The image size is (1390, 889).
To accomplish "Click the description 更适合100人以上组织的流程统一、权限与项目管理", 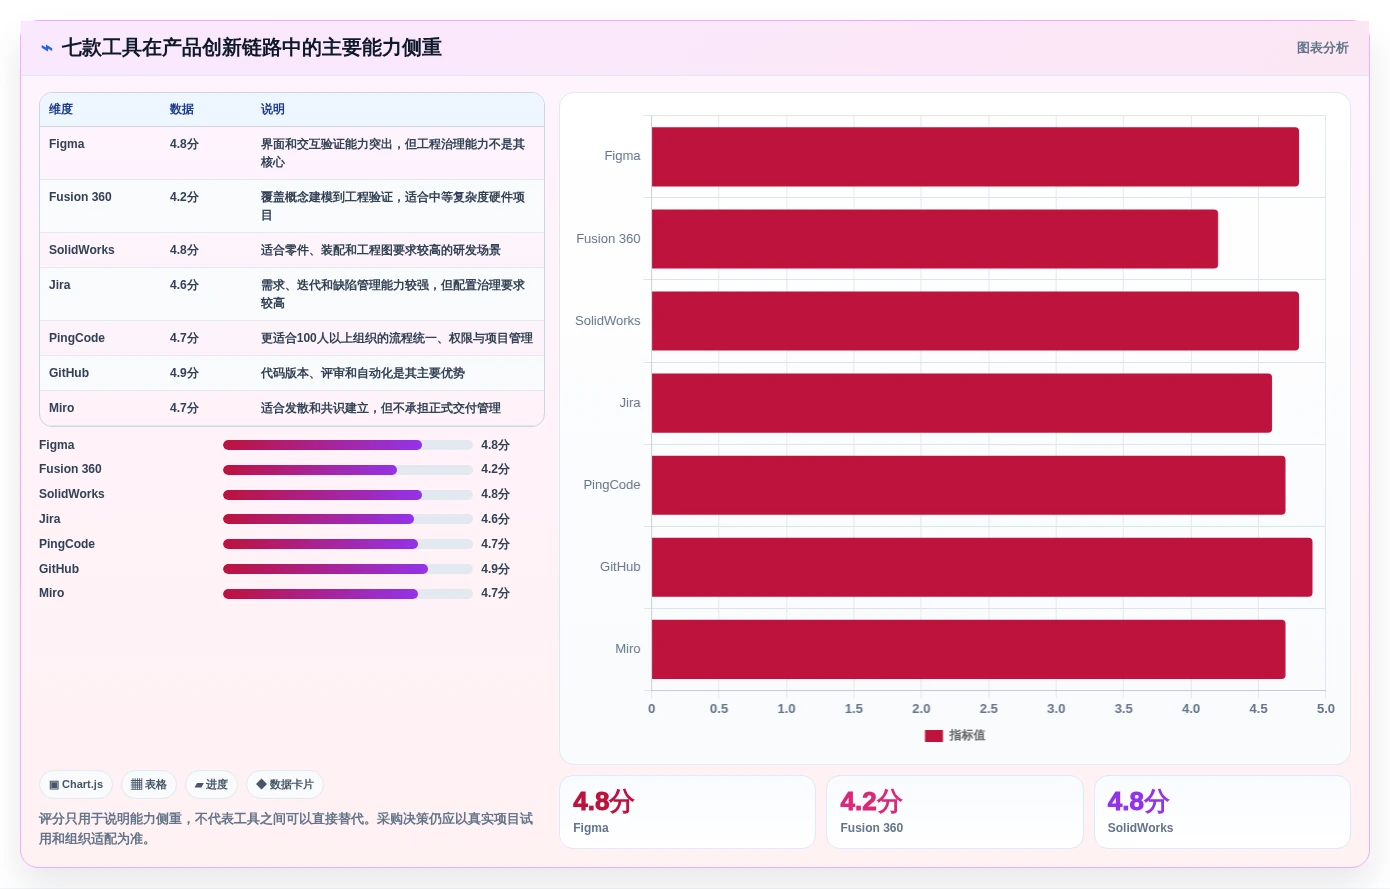I will click(x=397, y=338).
